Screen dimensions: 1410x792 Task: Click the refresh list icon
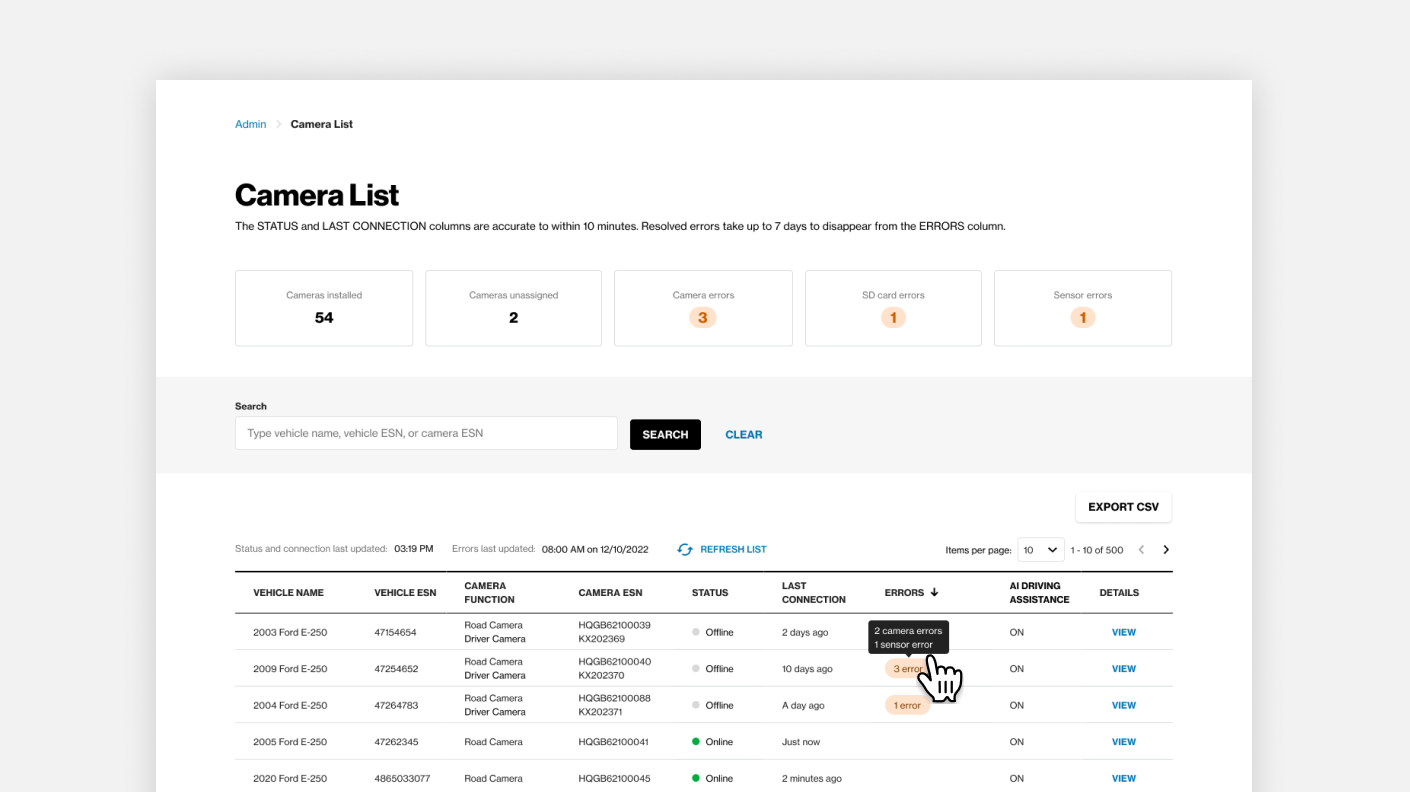pos(685,549)
